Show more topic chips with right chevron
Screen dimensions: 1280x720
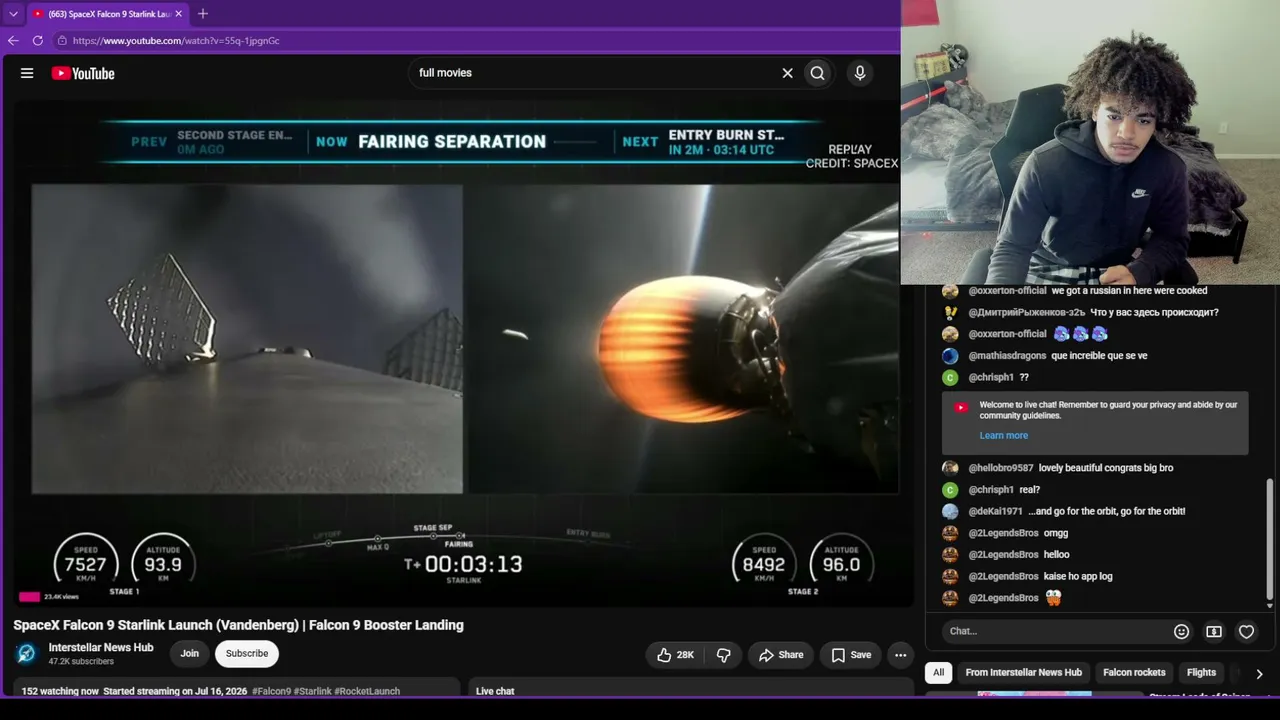click(x=1259, y=674)
